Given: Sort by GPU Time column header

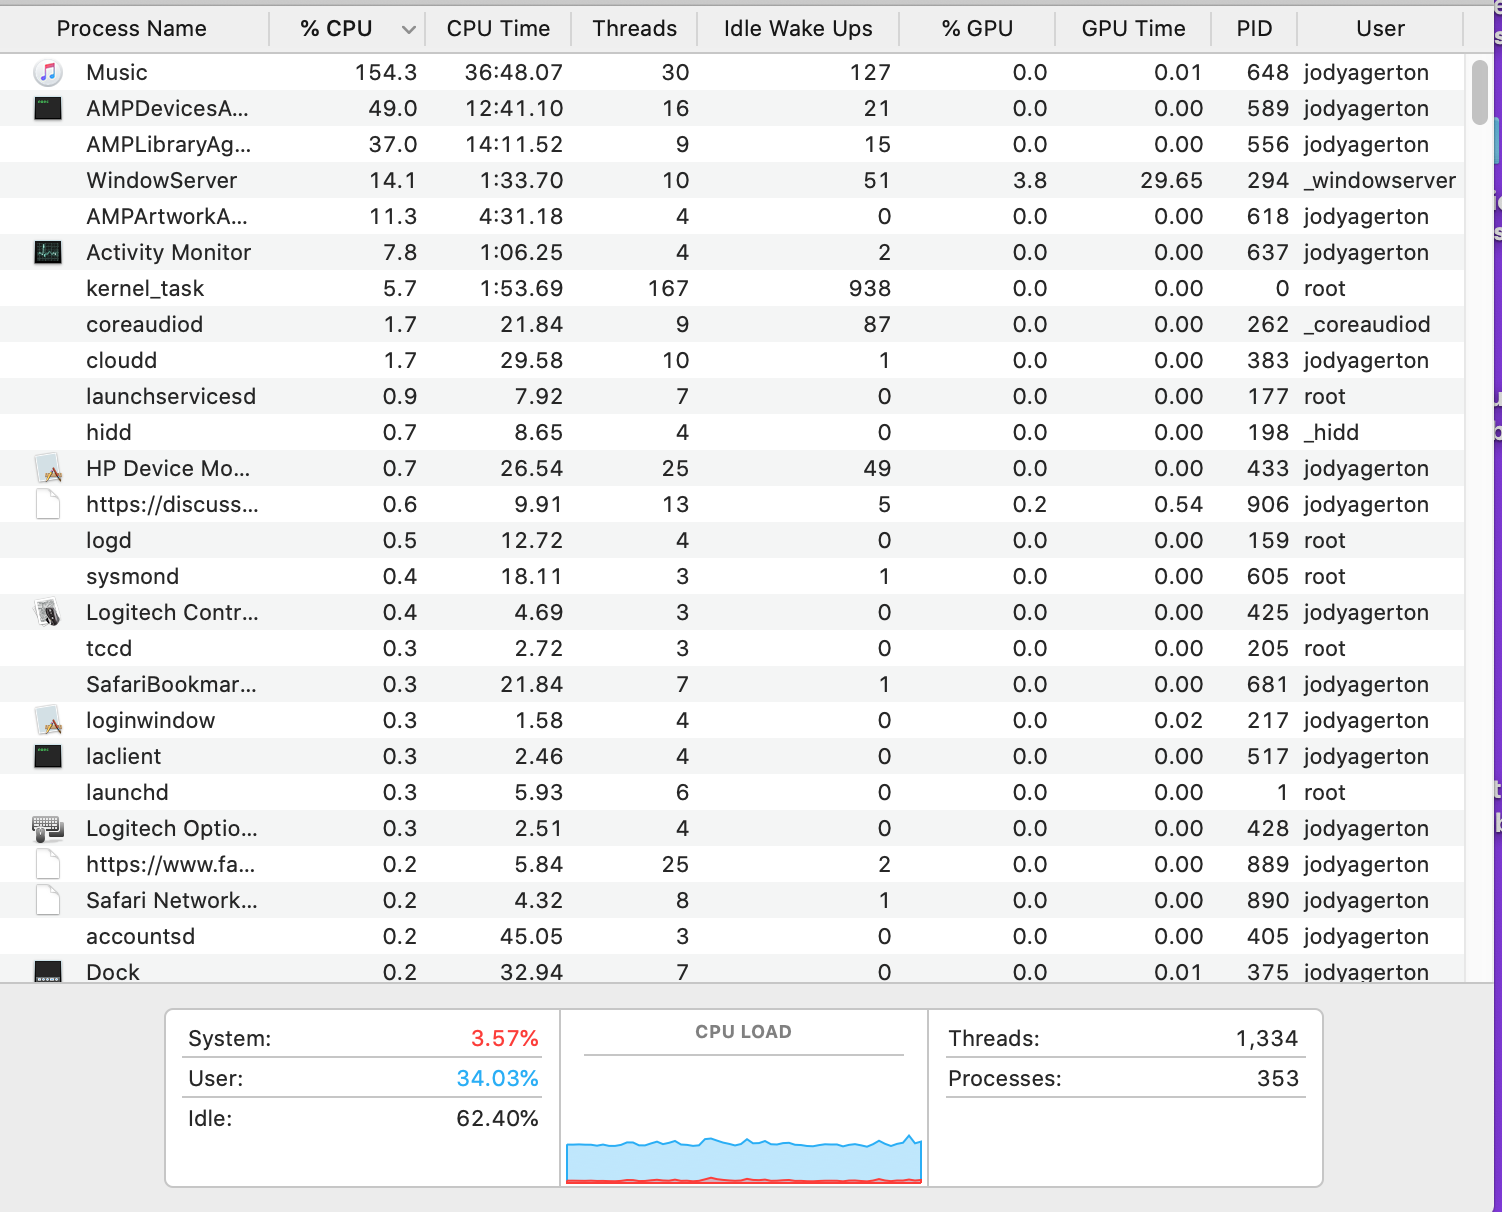Looking at the screenshot, I should tap(1133, 28).
